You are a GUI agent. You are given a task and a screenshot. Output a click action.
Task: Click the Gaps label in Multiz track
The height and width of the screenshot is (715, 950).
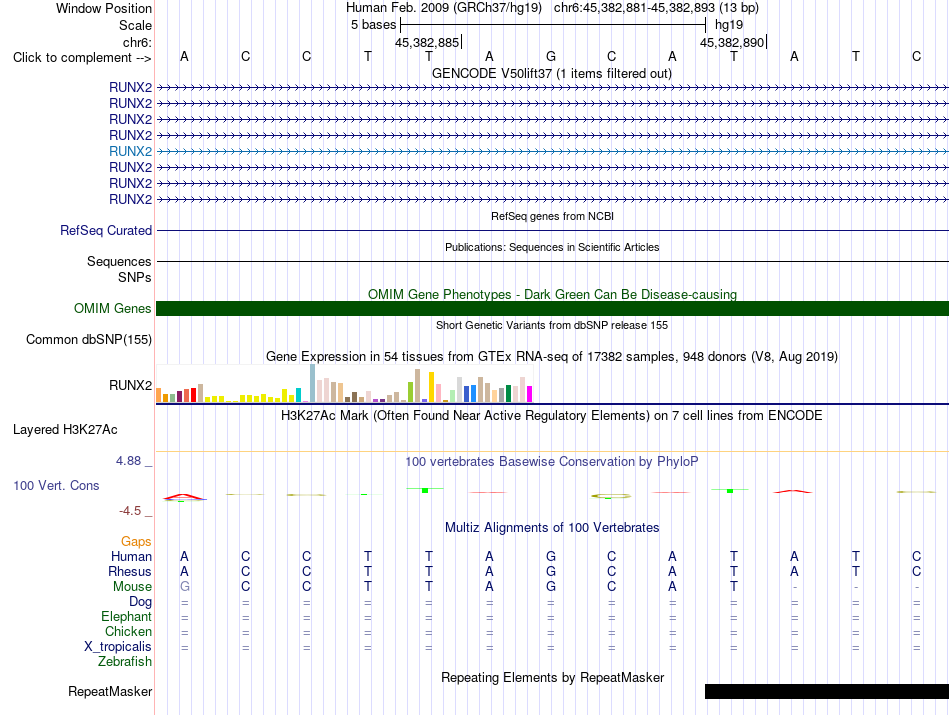coord(136,542)
